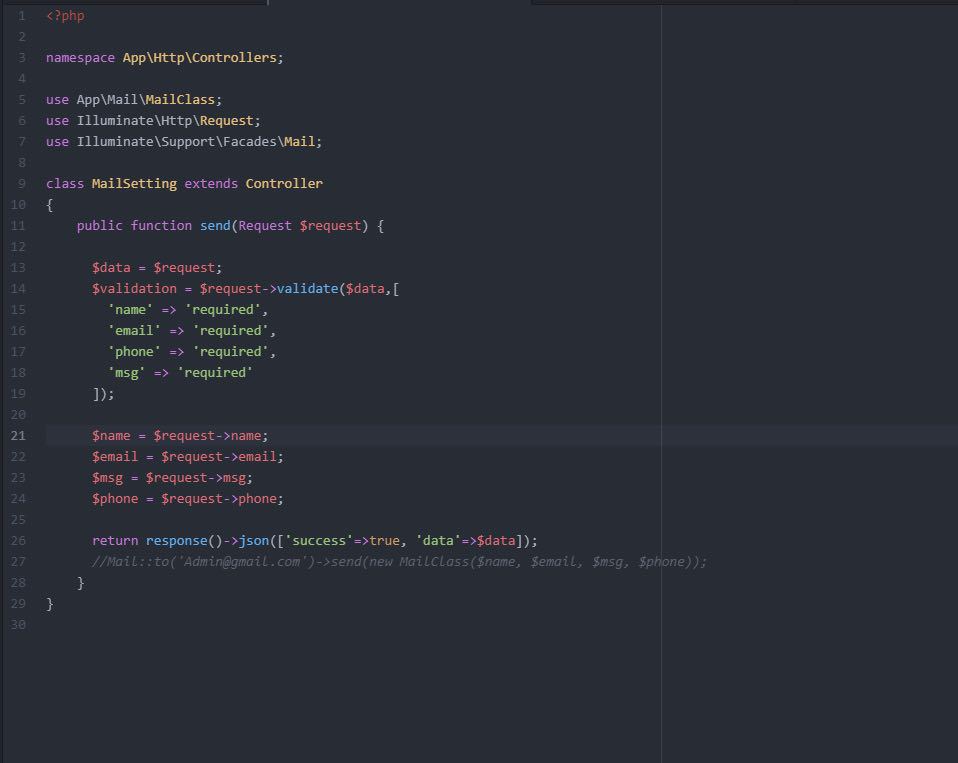Image resolution: width=958 pixels, height=763 pixels.
Task: Click '$msg' variable on line 23
Action: coord(108,478)
